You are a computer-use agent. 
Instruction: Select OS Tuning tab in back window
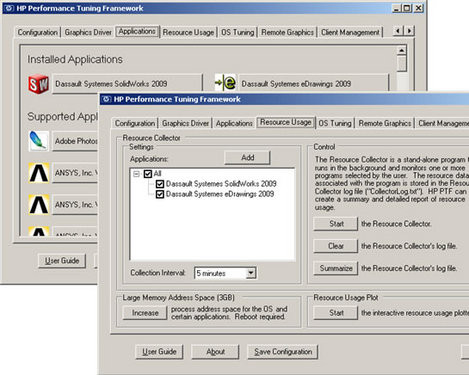point(237,32)
